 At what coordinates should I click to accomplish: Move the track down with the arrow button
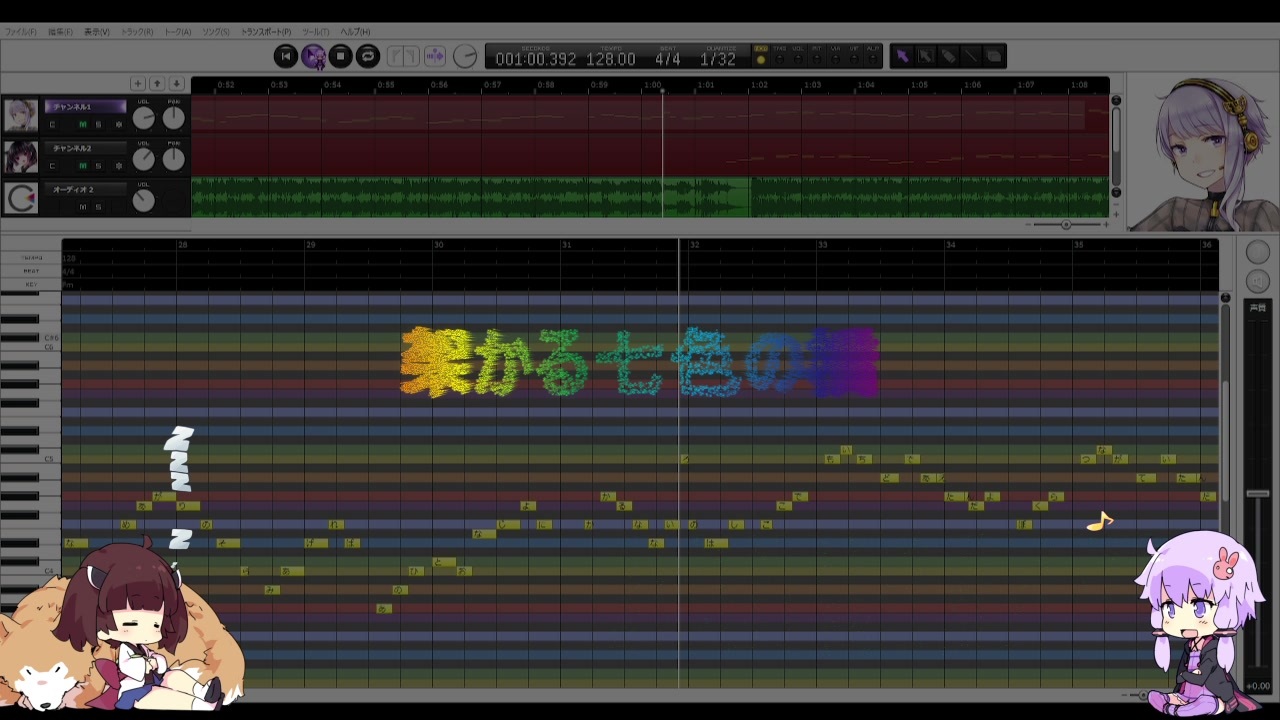click(176, 84)
